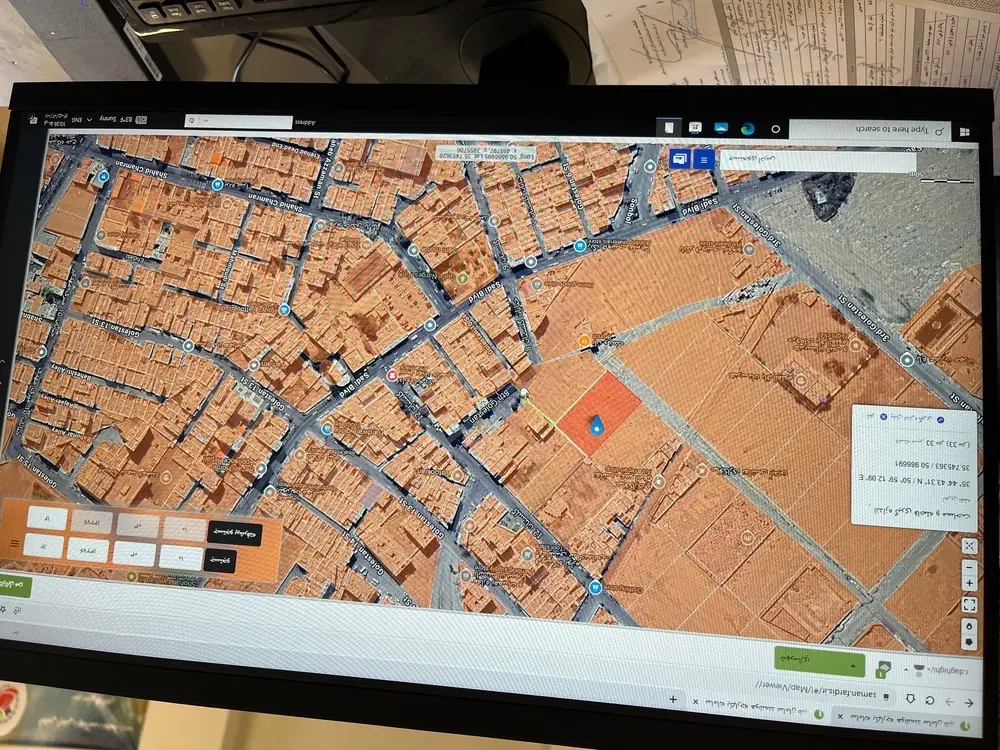The height and width of the screenshot is (750, 1000).
Task: Toggle the three-line handle on the orange panel
Action: (14, 543)
